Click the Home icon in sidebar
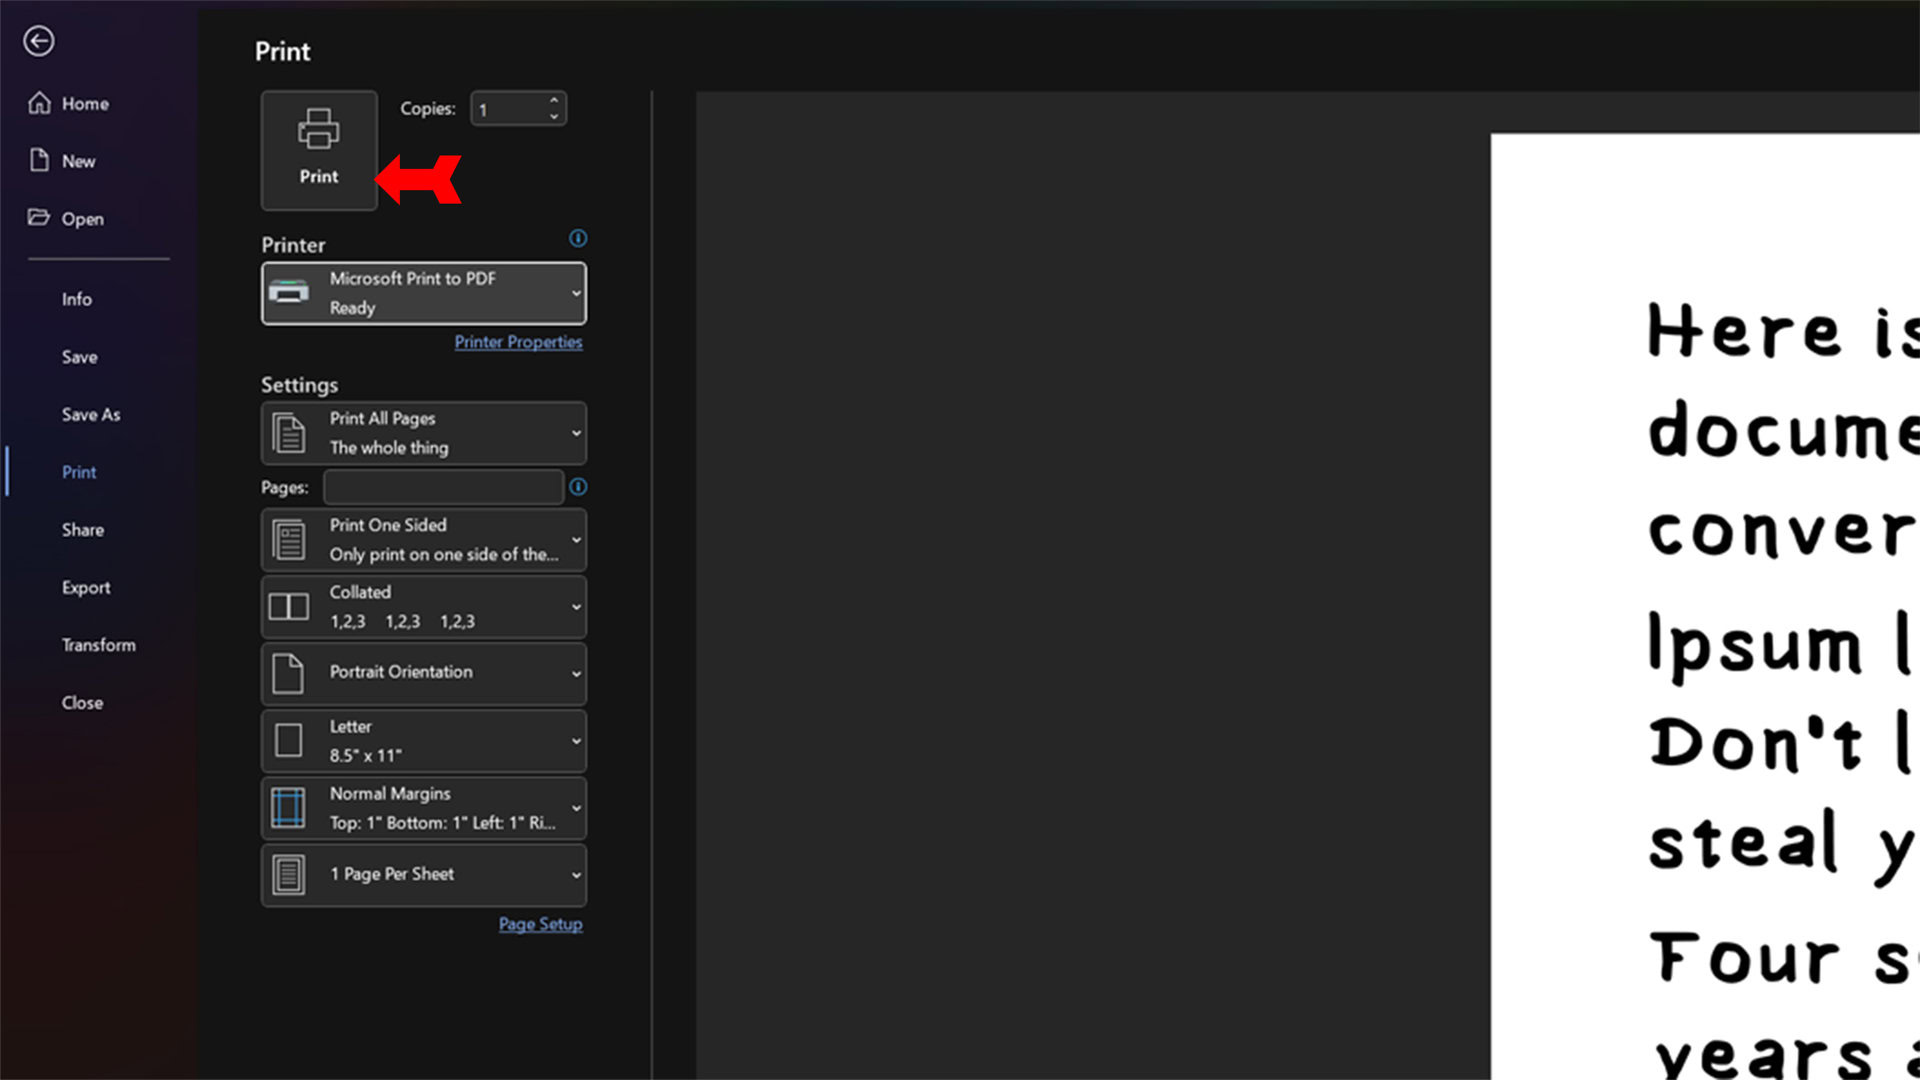This screenshot has height=1080, width=1920. (39, 103)
